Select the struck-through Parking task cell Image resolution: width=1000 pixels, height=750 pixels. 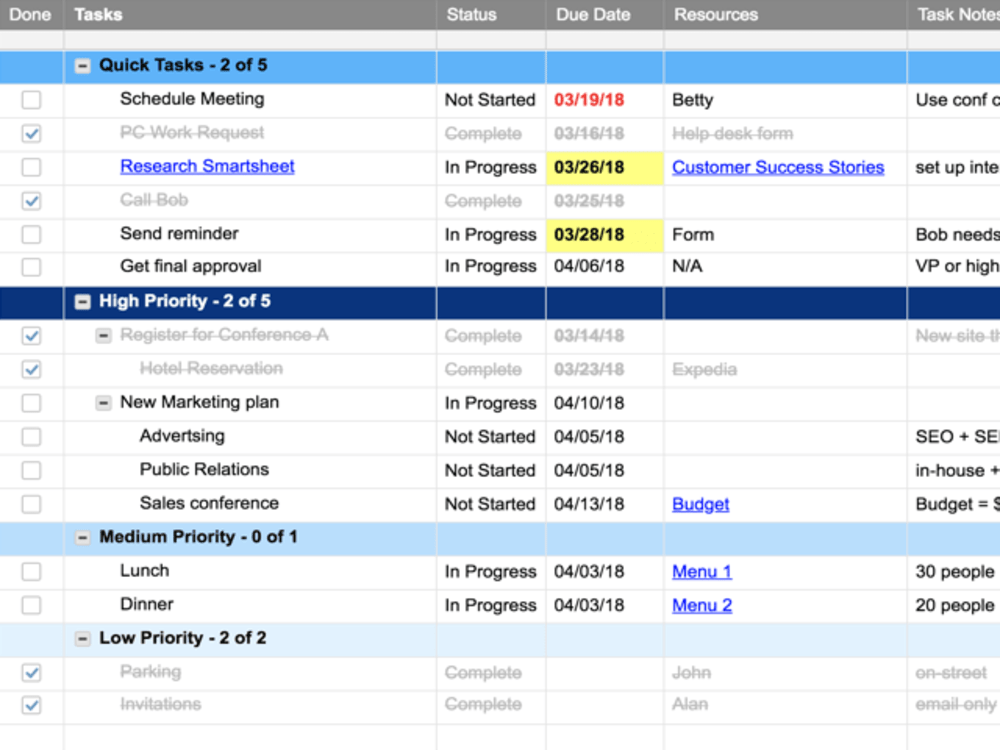(250, 673)
